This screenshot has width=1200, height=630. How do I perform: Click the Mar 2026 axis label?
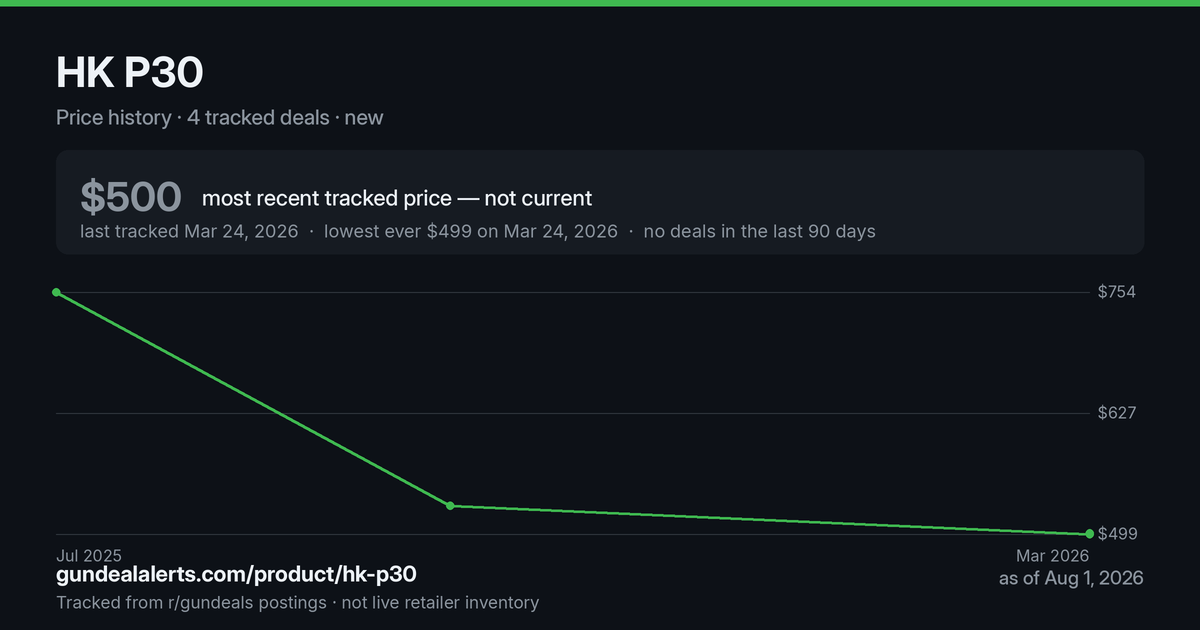[x=1053, y=555]
